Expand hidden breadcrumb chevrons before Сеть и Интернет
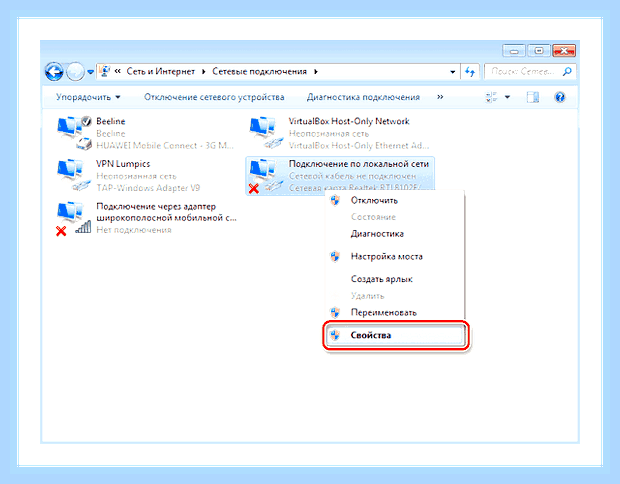 [x=117, y=71]
